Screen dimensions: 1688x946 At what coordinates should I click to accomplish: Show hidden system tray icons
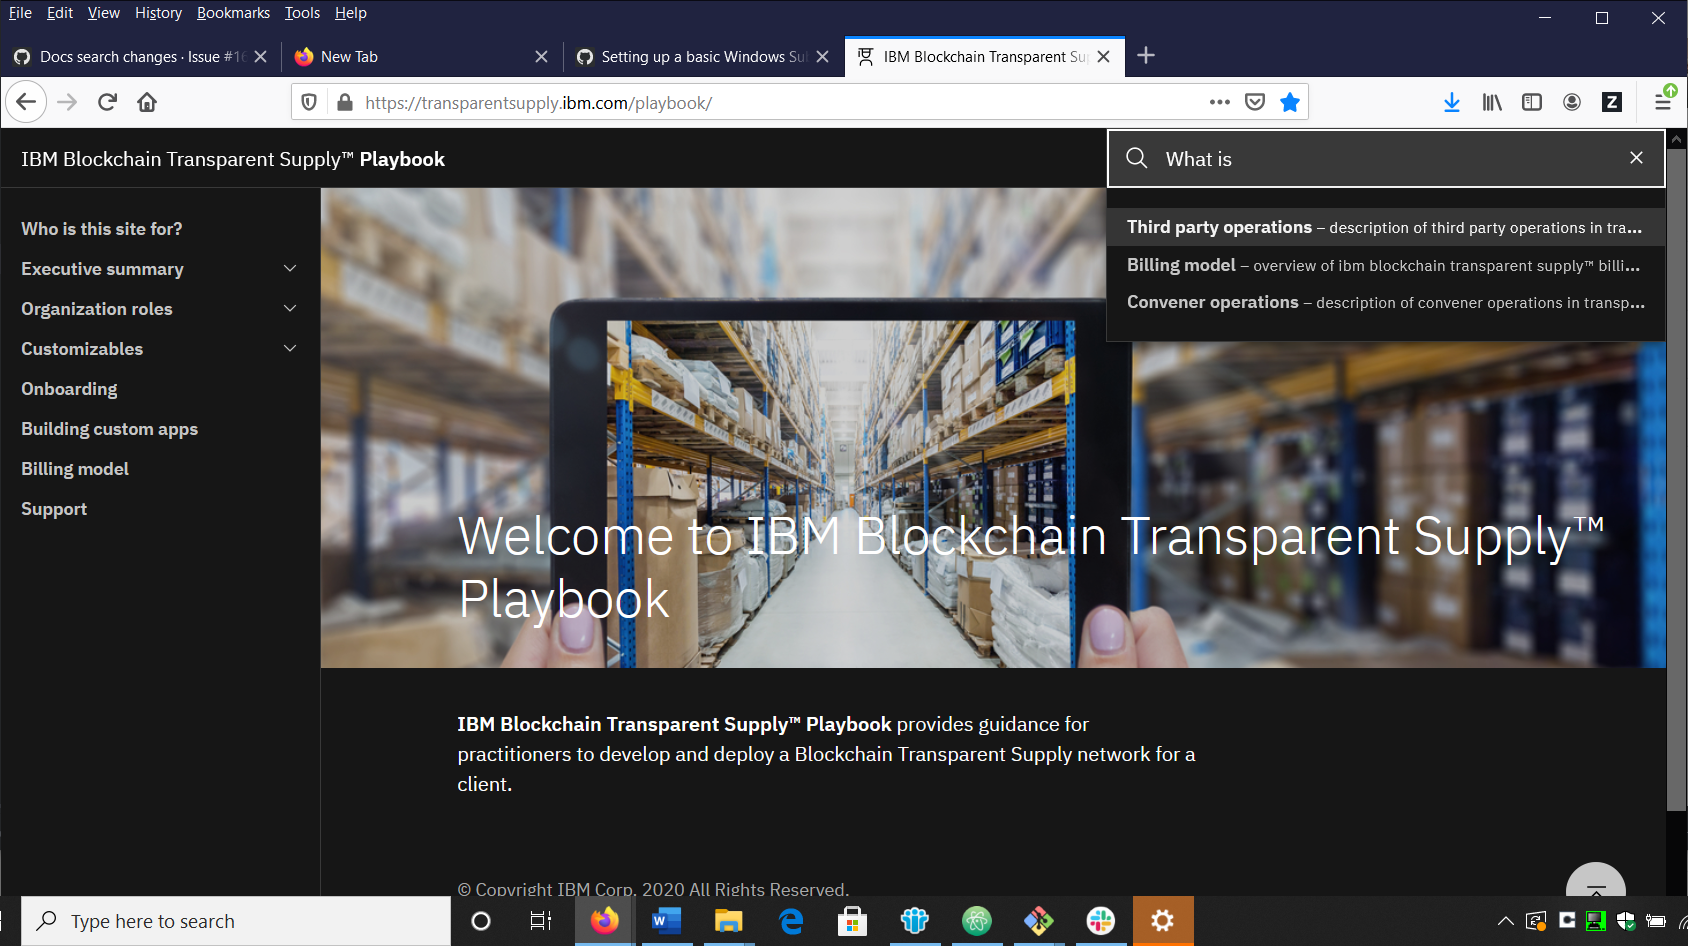click(x=1505, y=921)
